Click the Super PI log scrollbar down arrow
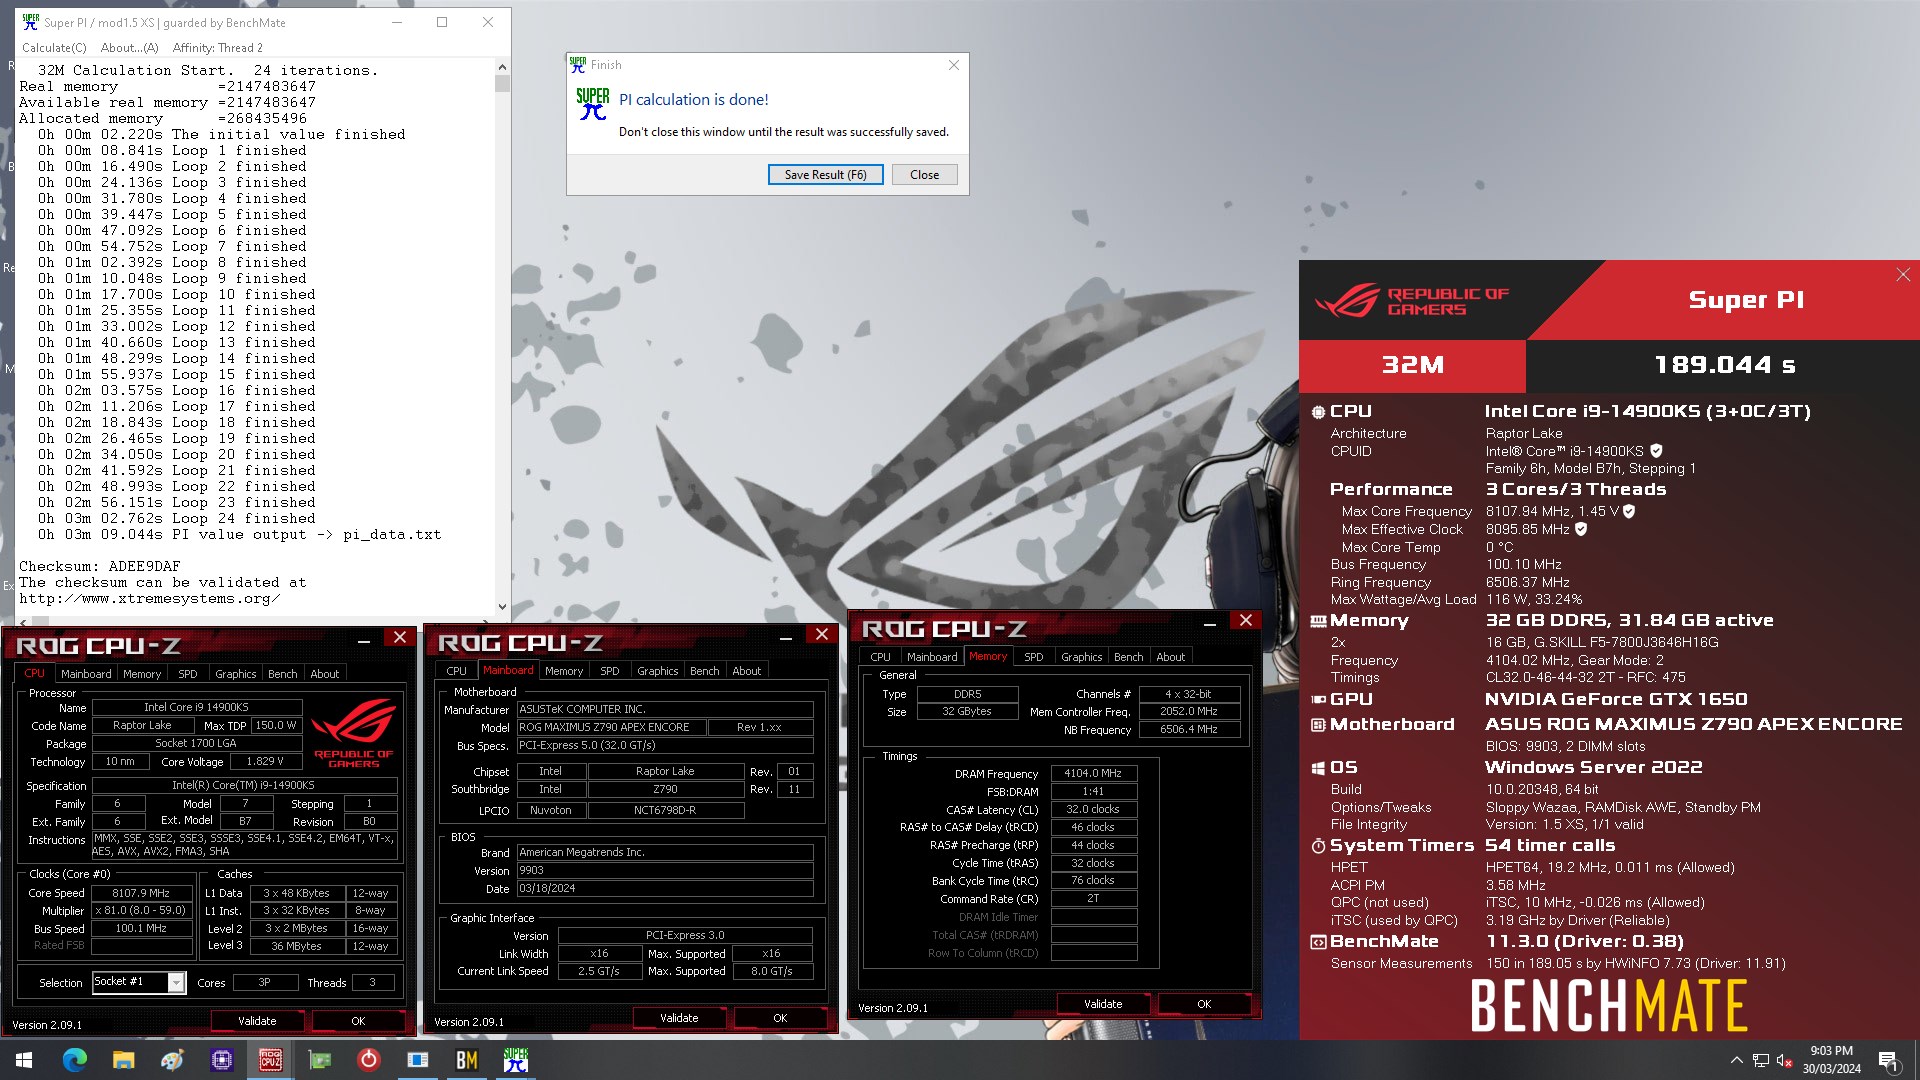This screenshot has height=1080, width=1920. tap(502, 606)
